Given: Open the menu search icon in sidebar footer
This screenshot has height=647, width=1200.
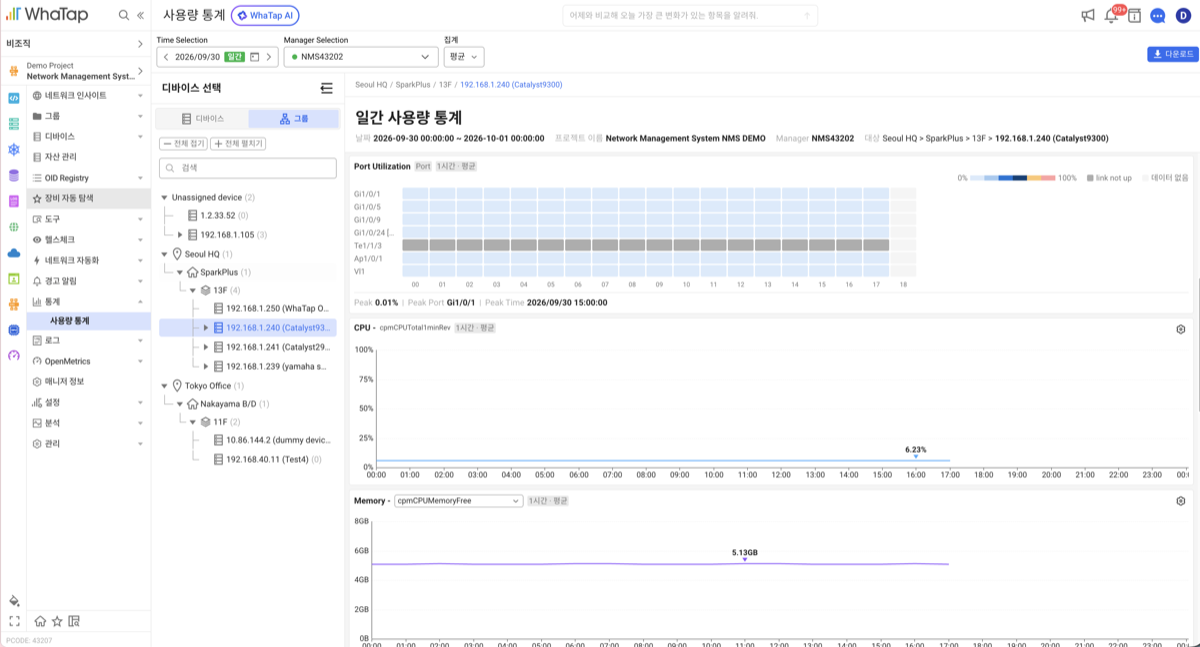Looking at the screenshot, I should (x=74, y=621).
